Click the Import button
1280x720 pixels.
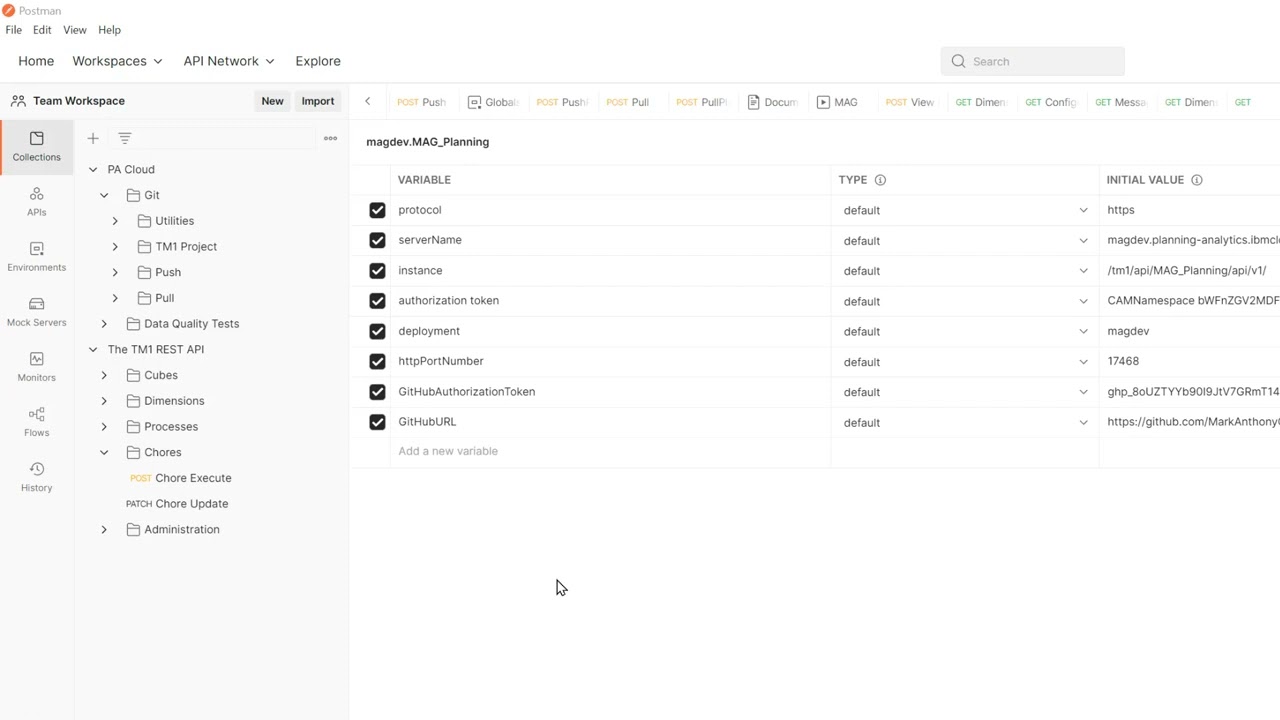[x=318, y=101]
